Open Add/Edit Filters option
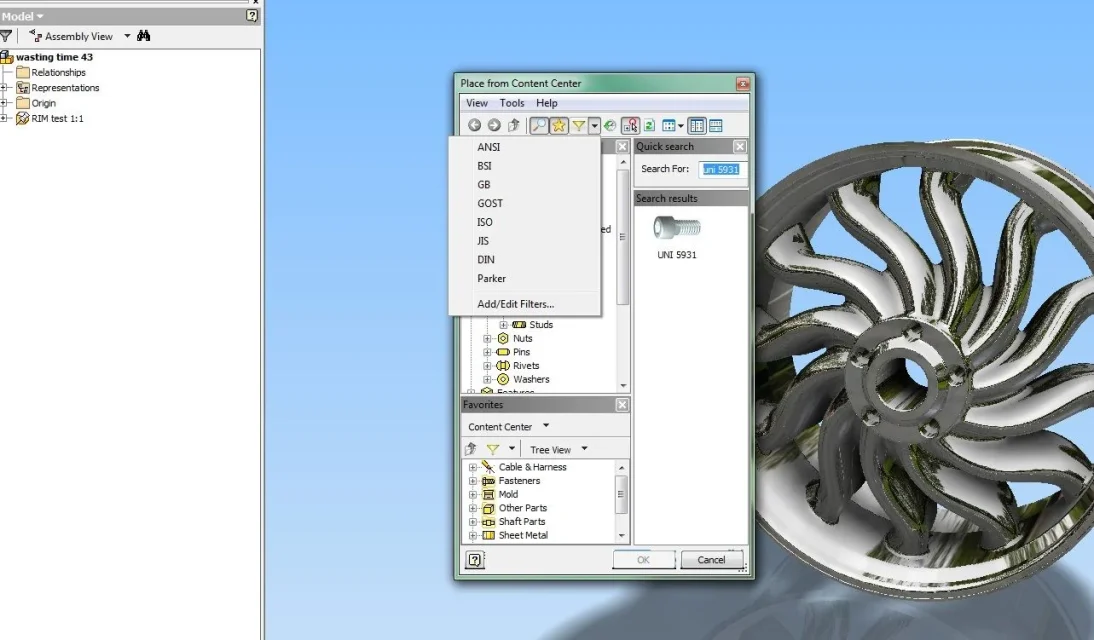The width and height of the screenshot is (1094, 640). [516, 304]
